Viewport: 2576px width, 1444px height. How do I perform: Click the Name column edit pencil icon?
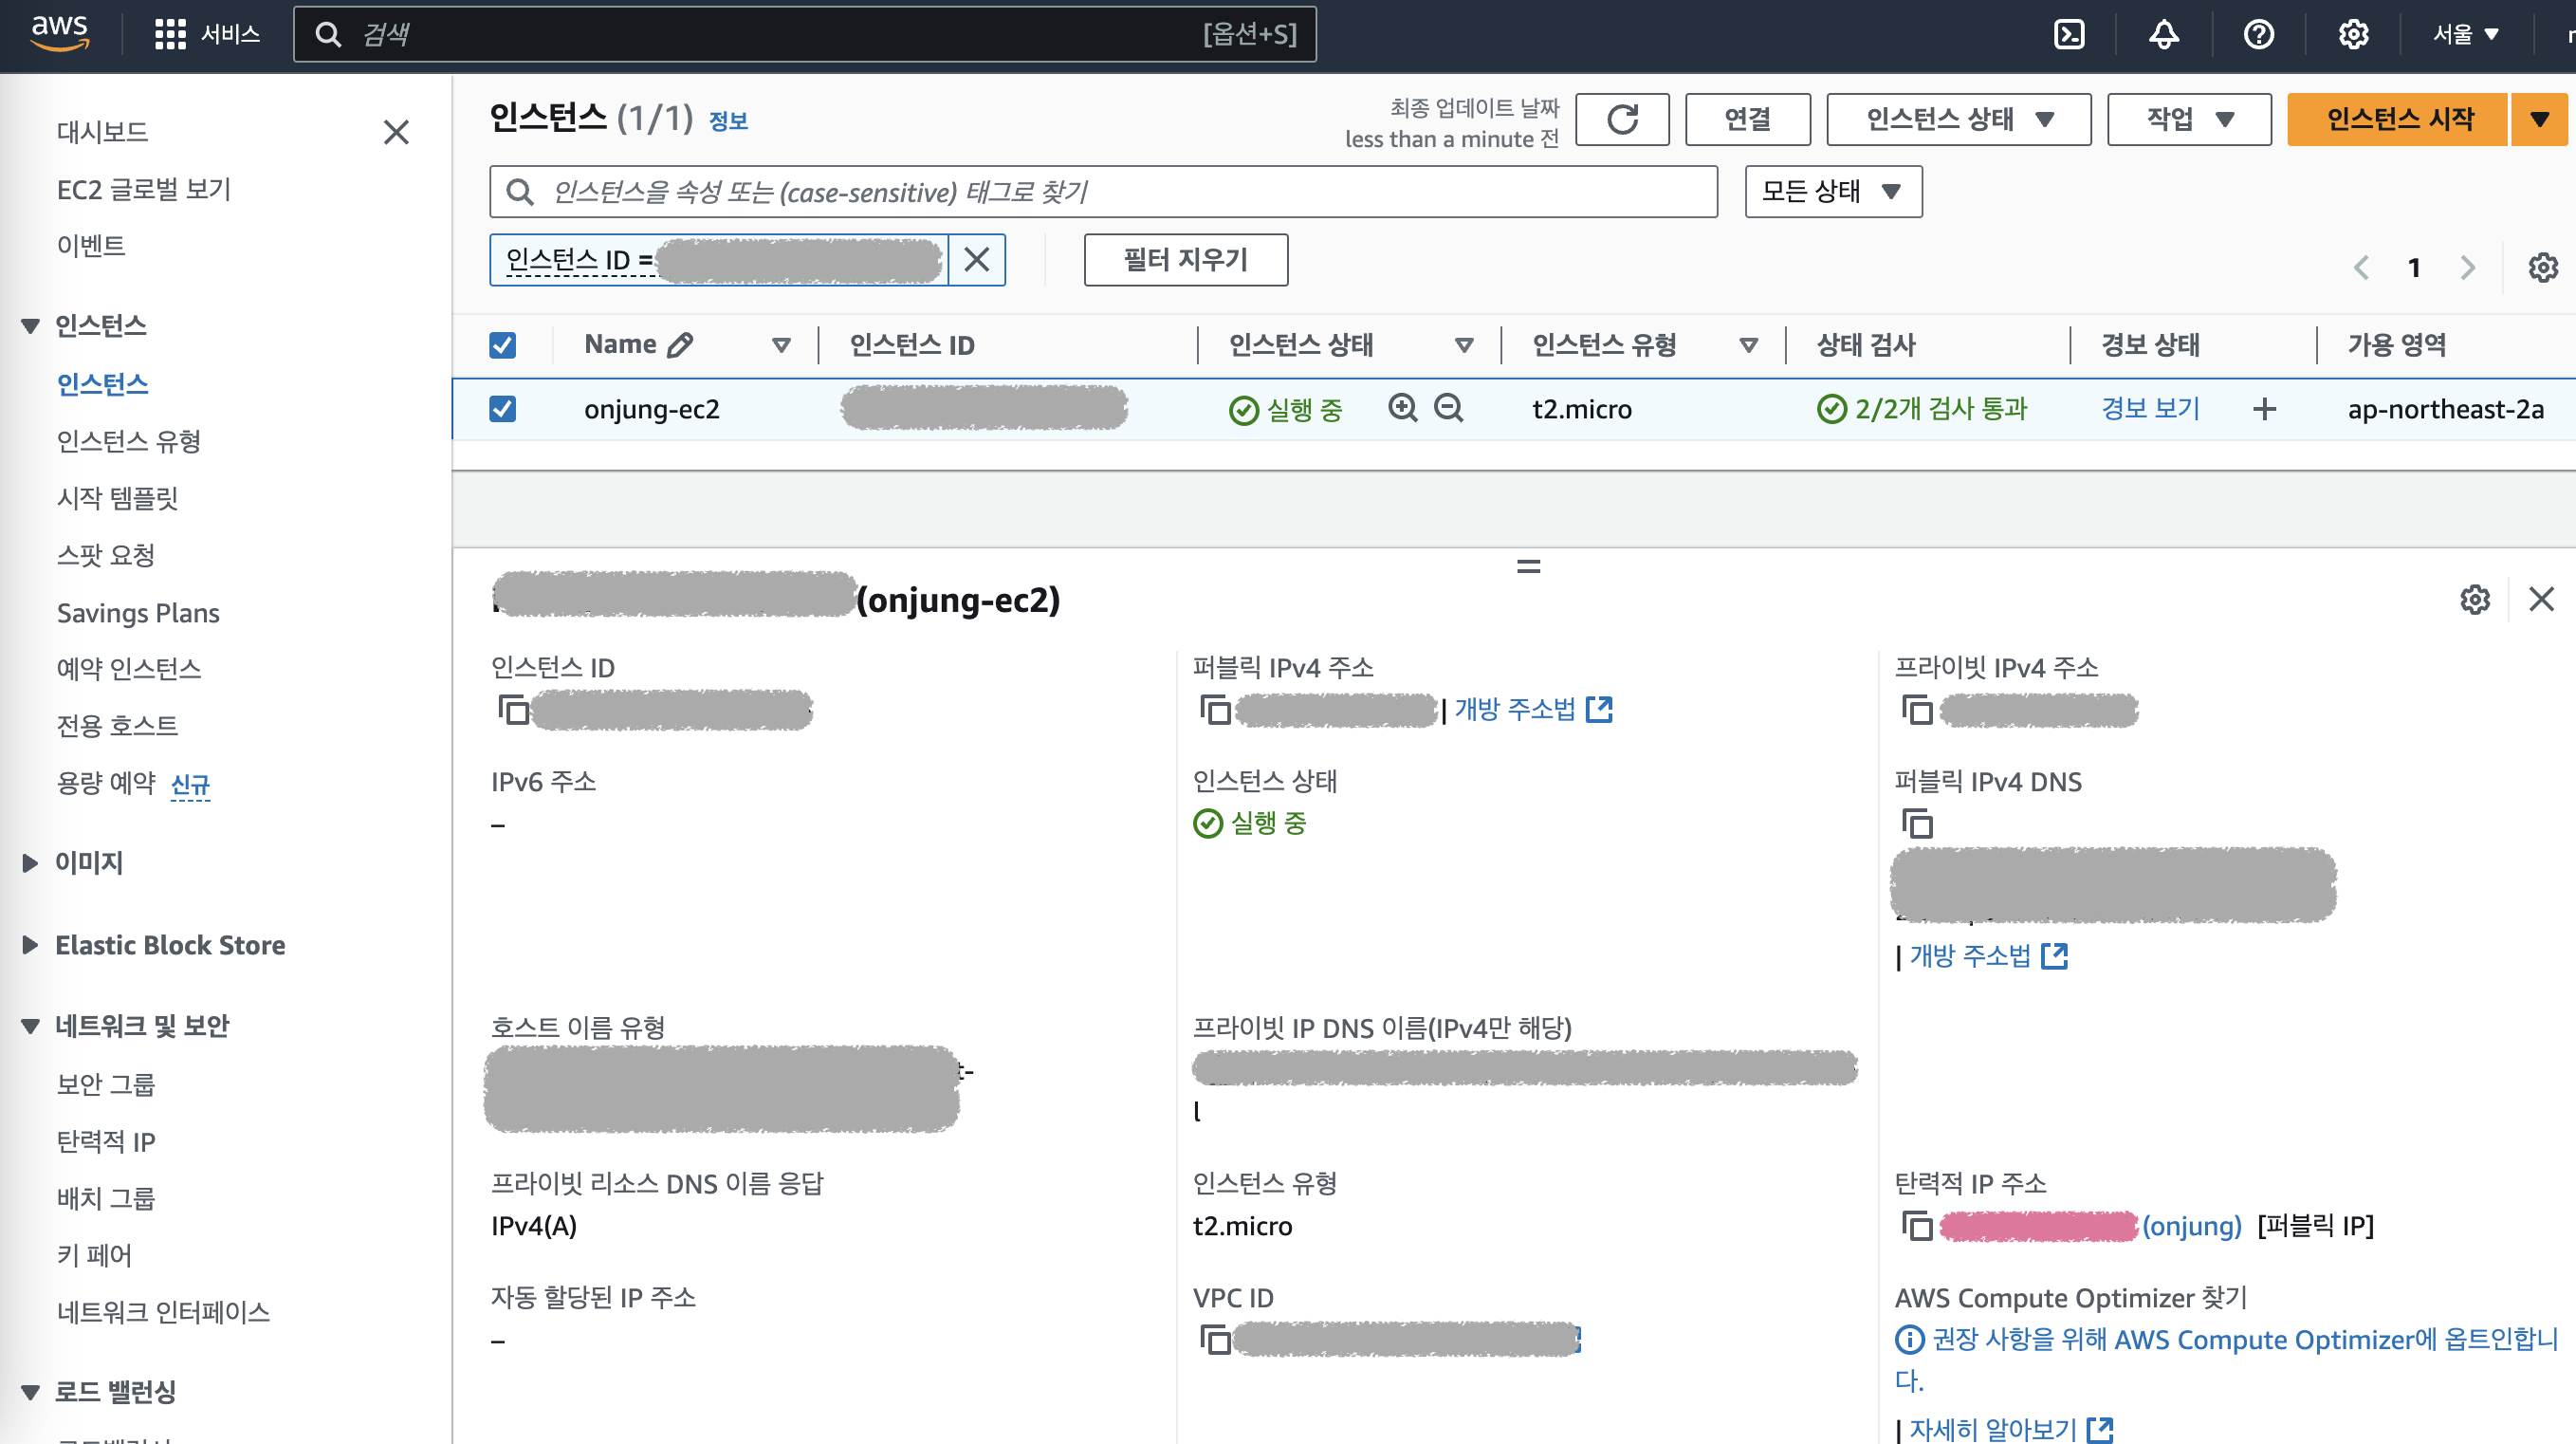coord(680,345)
